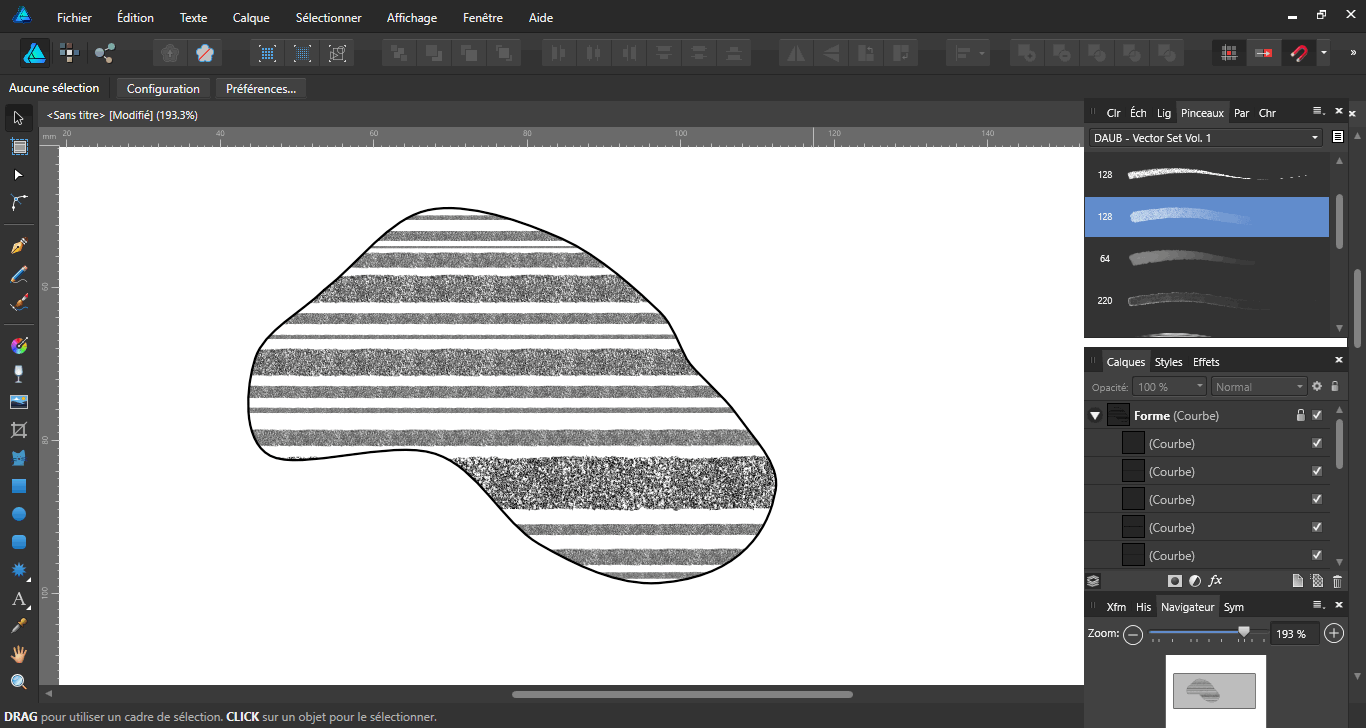Viewport: 1366px width, 728px height.
Task: Select the View hand tool
Action: [x=18, y=654]
